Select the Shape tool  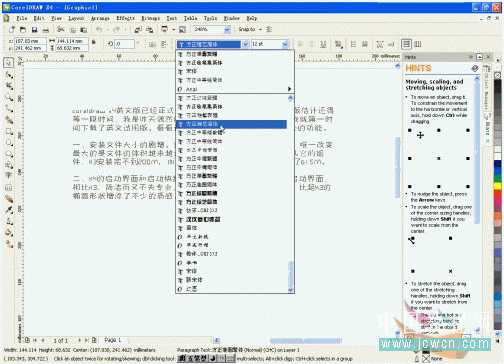click(x=9, y=75)
